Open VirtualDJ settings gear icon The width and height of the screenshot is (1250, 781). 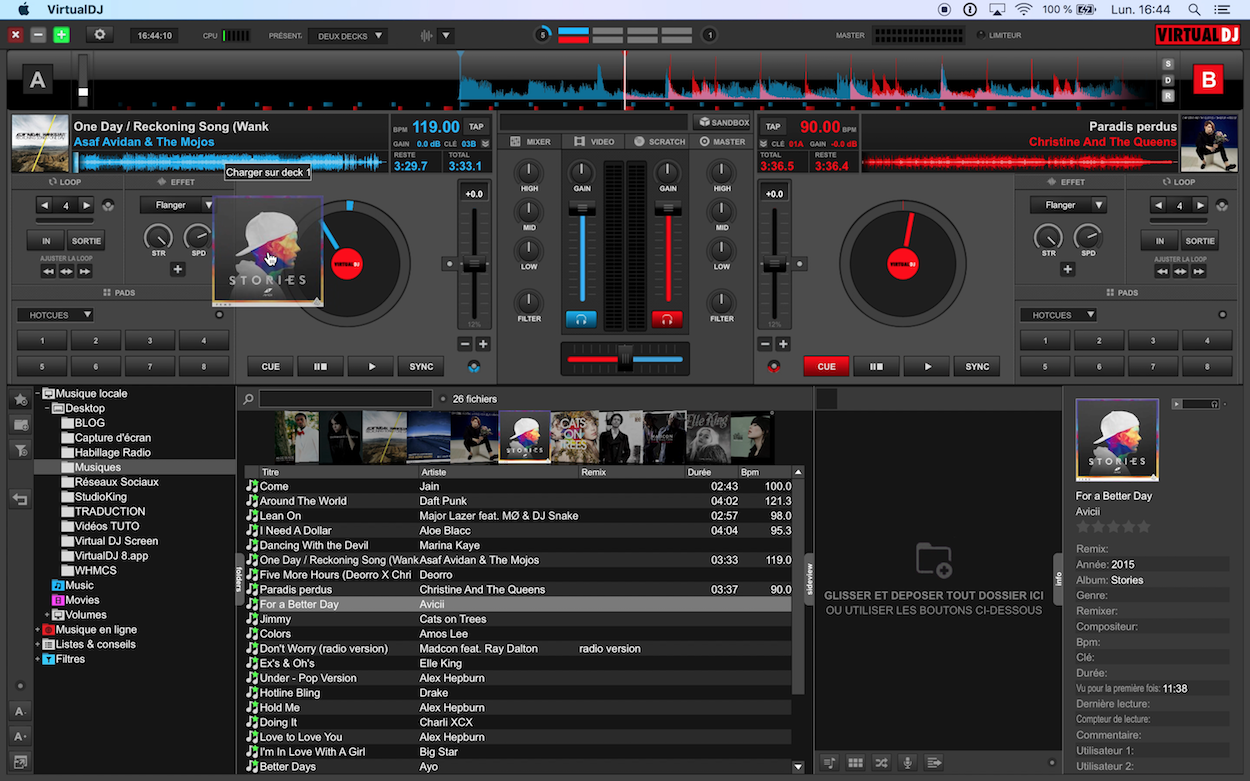click(x=99, y=35)
